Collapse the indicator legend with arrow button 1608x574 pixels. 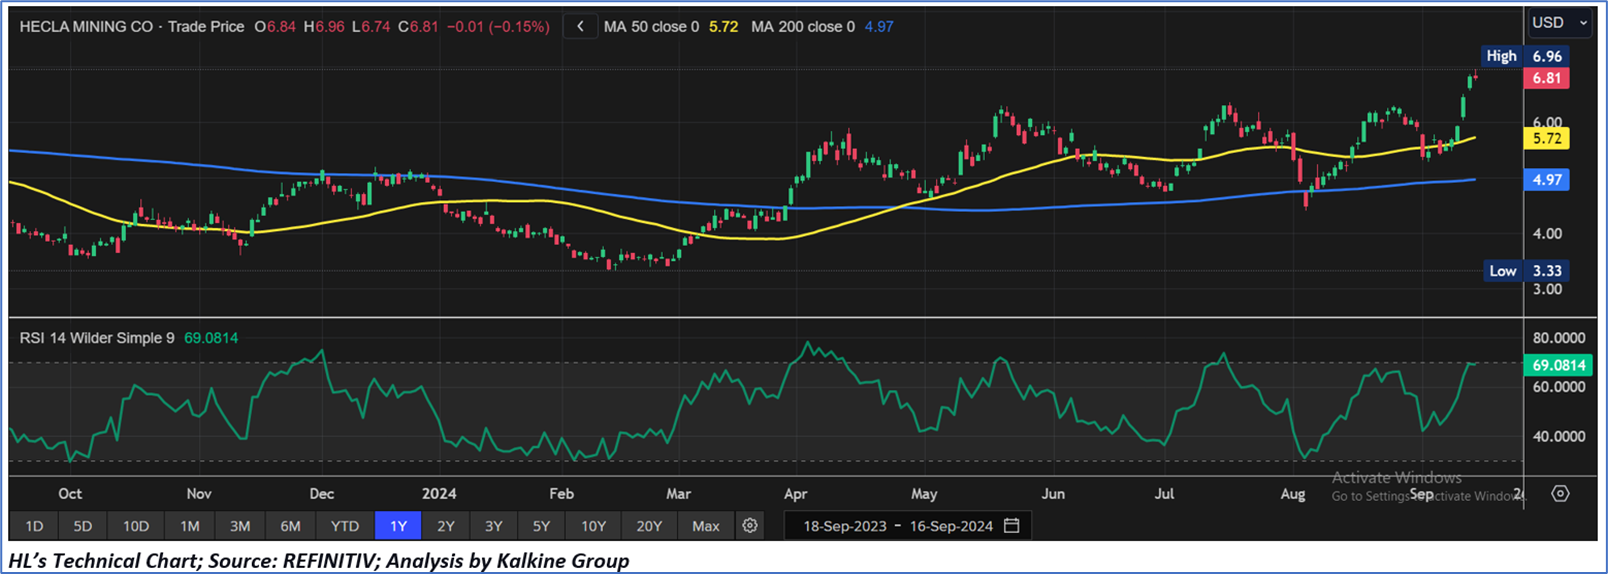tap(580, 27)
